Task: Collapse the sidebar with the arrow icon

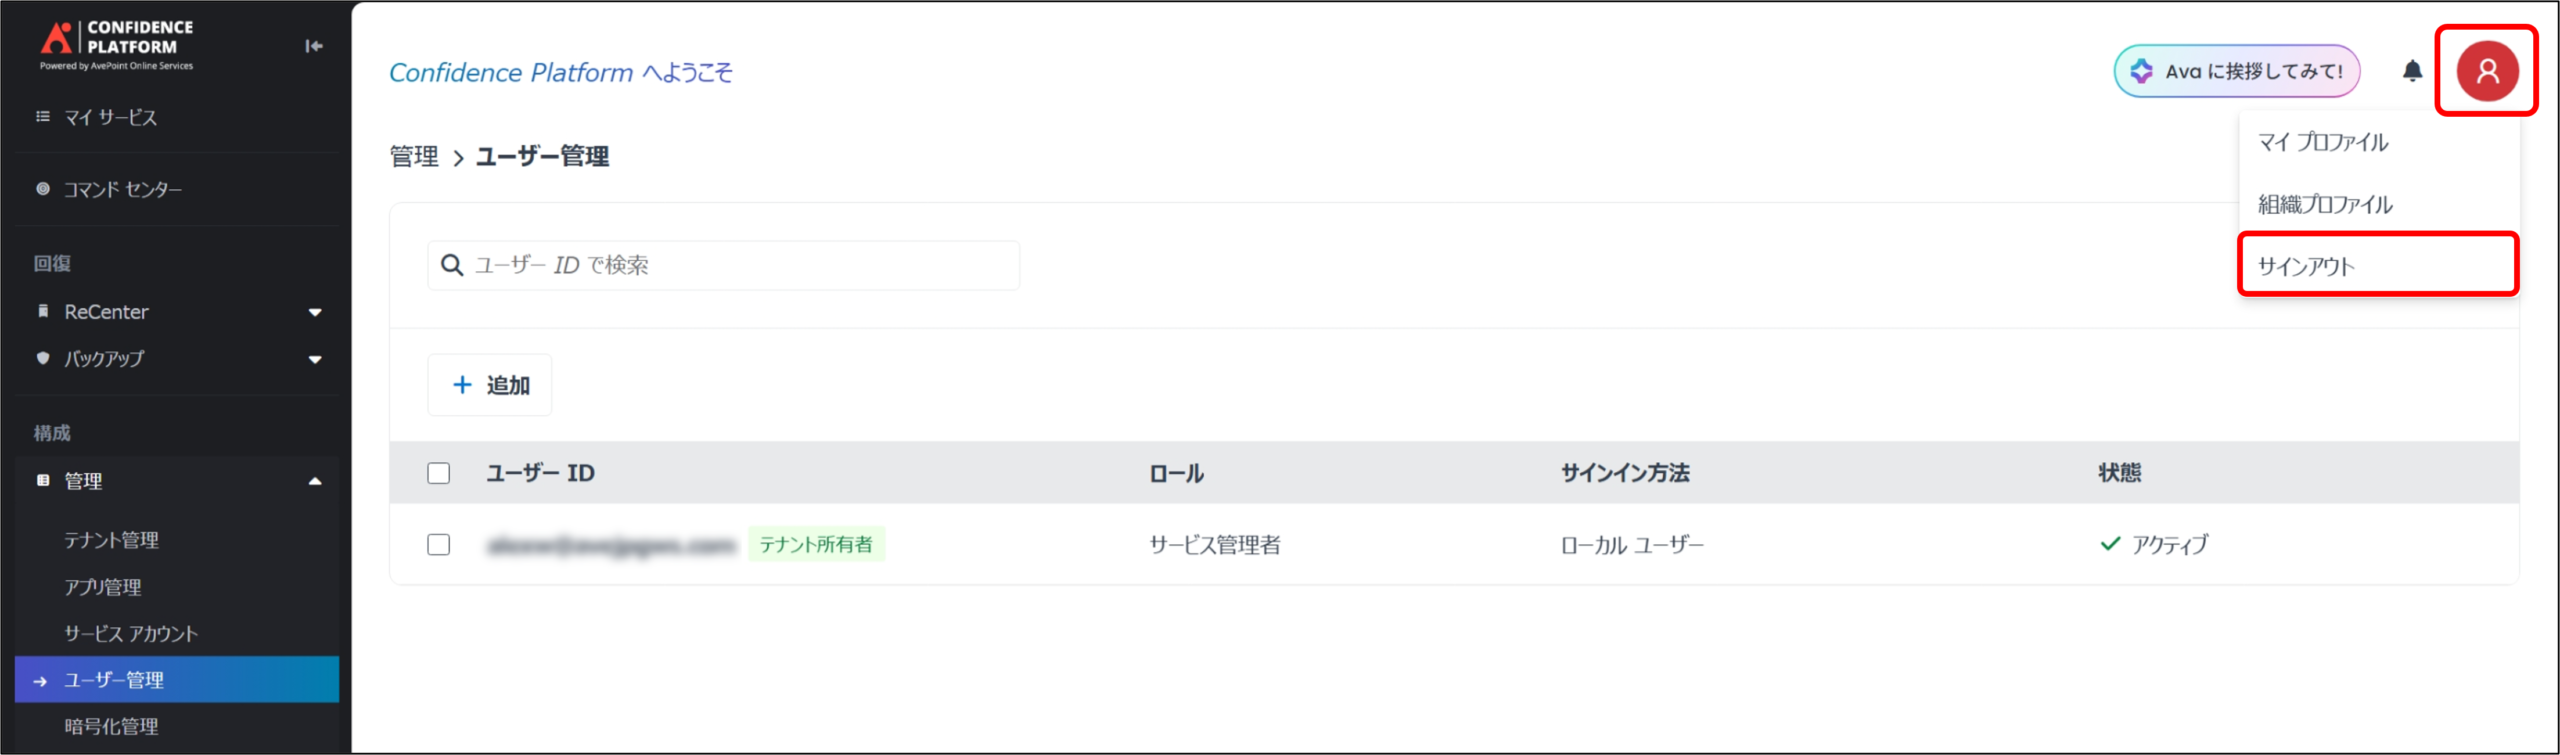Action: 314,46
